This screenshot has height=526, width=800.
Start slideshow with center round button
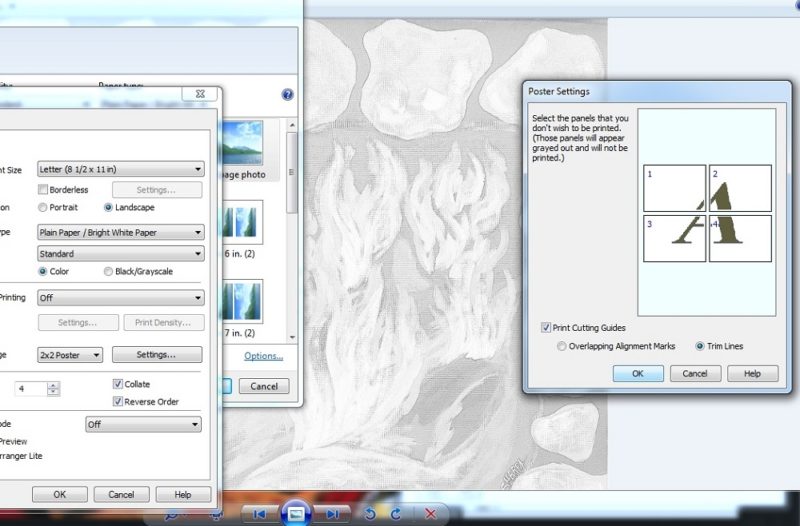(296, 514)
